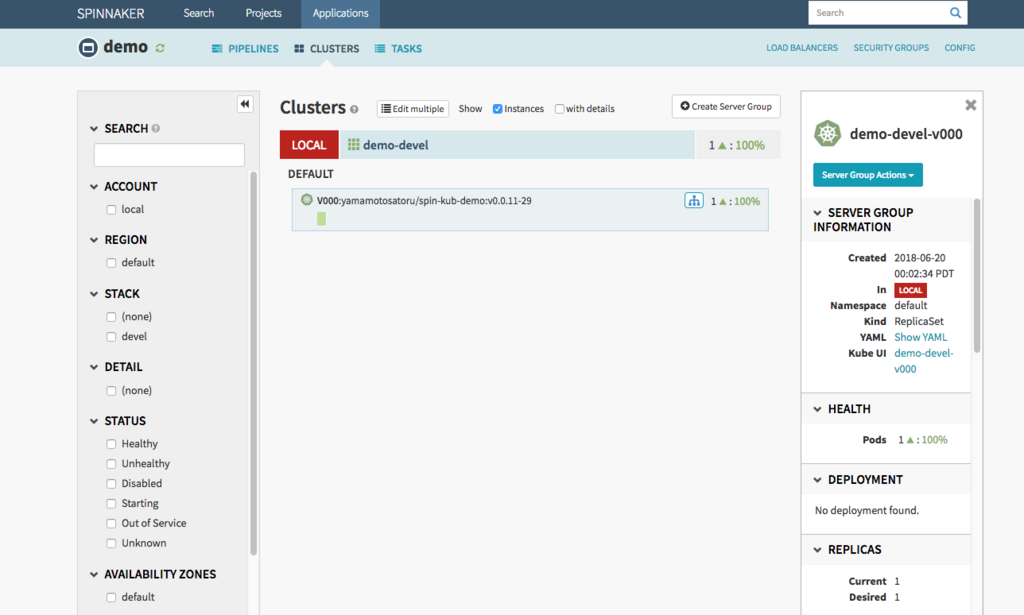1024x615 pixels.
Task: Check the (none) stack filter
Action: click(111, 317)
